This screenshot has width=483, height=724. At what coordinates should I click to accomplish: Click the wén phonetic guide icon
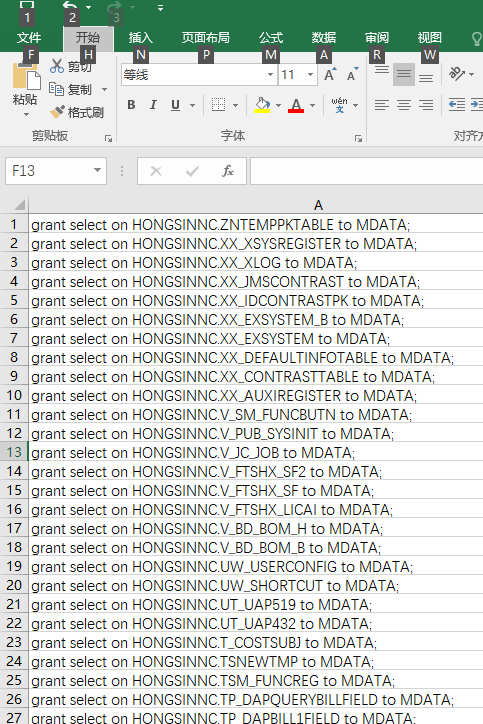(339, 105)
